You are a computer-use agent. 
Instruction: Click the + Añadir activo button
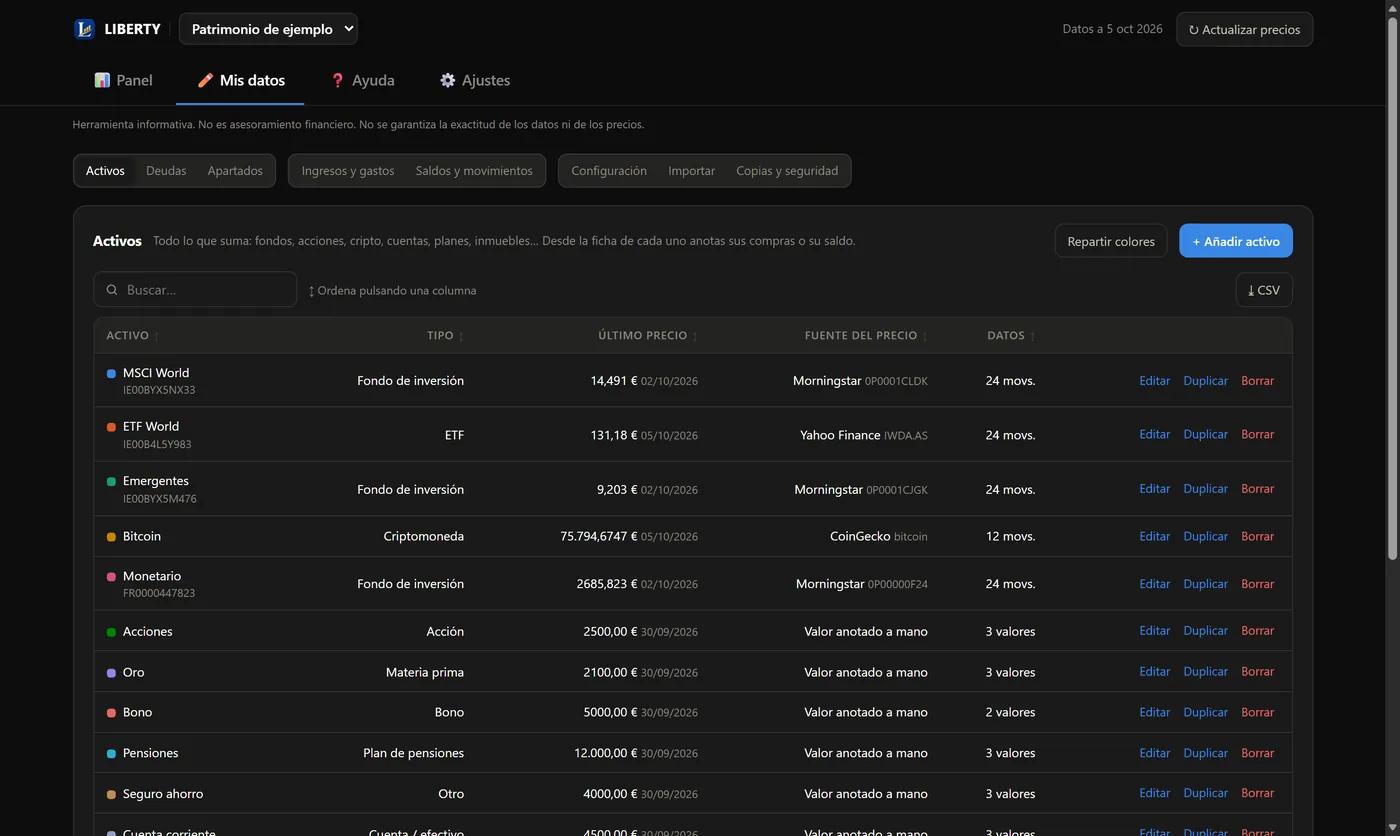1236,241
